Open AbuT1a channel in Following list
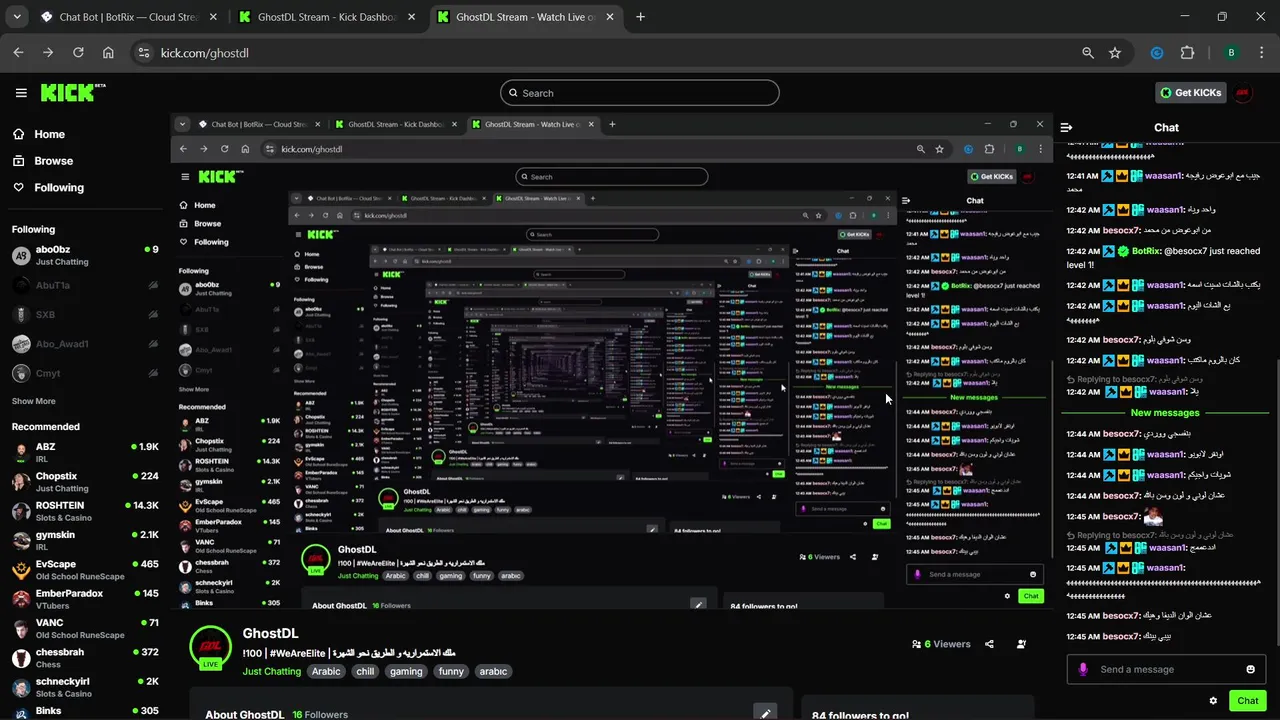Screen dimensions: 1280x720 pyautogui.click(x=85, y=285)
